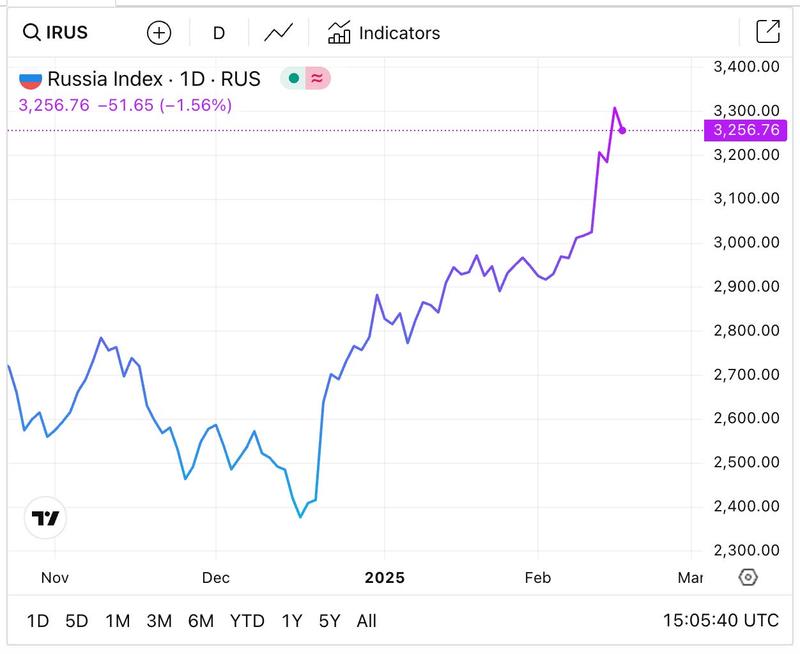
Task: Click the 3,256.76 current price label
Action: click(x=742, y=130)
